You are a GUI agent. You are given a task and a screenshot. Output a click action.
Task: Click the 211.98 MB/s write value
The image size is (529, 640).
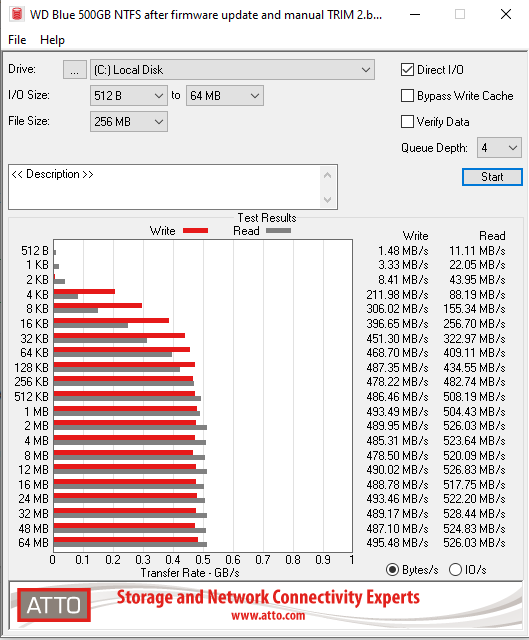pos(397,295)
